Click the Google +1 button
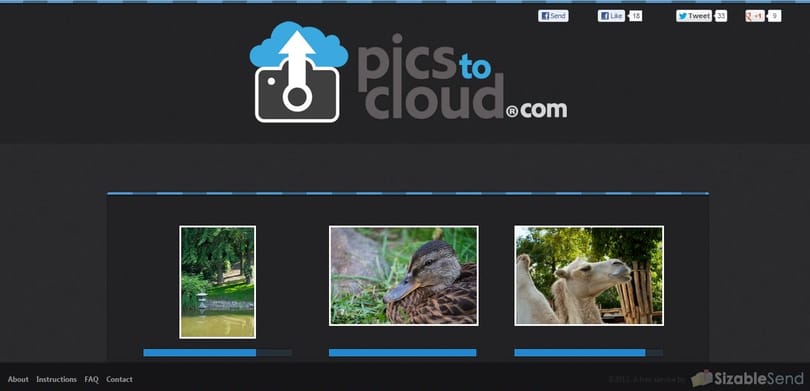 [755, 16]
